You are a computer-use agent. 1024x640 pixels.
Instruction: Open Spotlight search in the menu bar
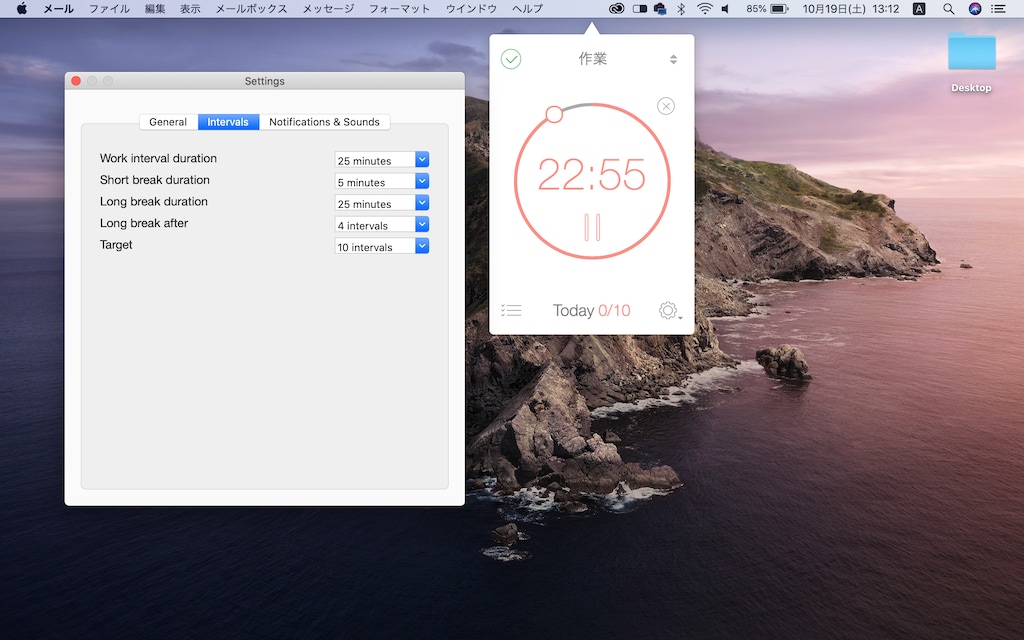click(x=948, y=9)
